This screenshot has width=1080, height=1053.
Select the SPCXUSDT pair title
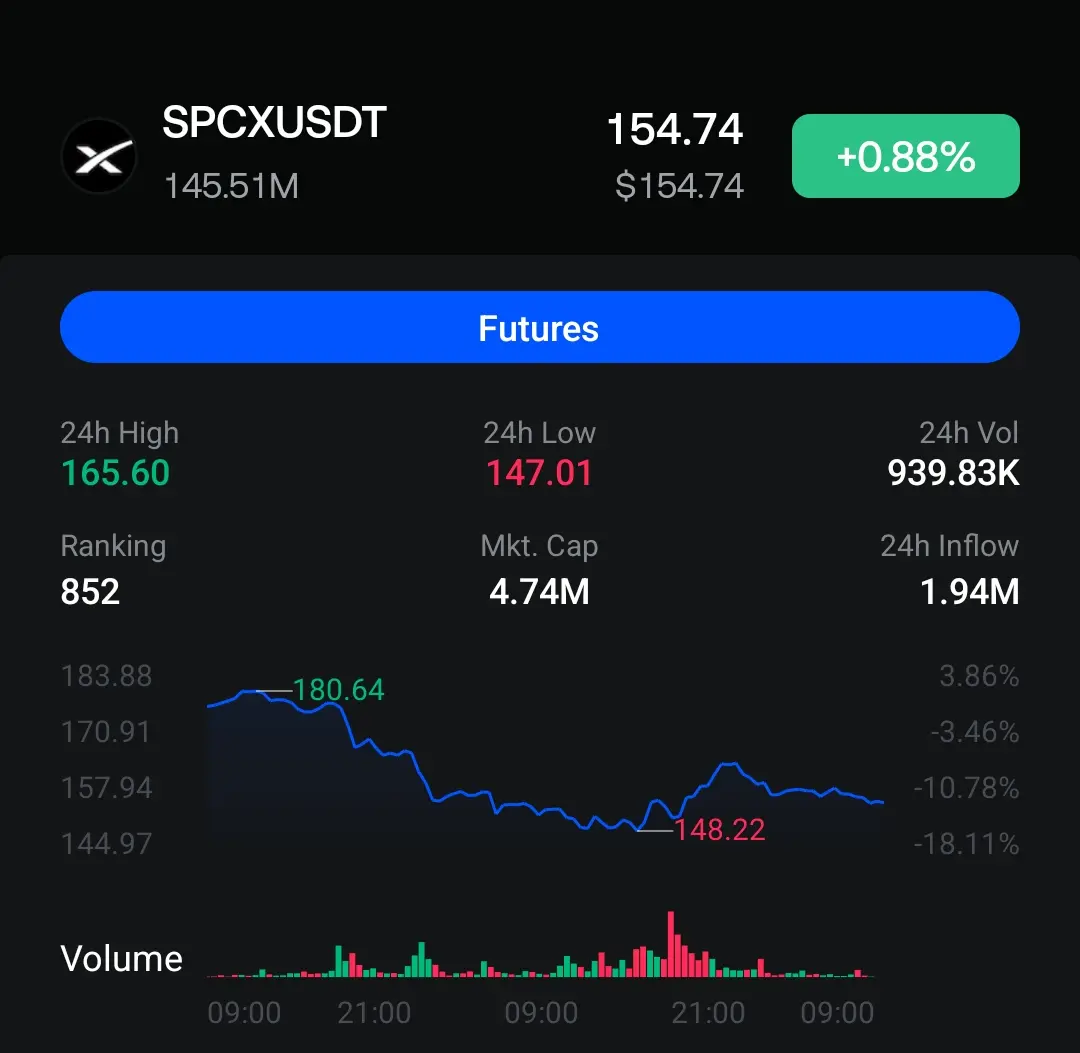274,123
